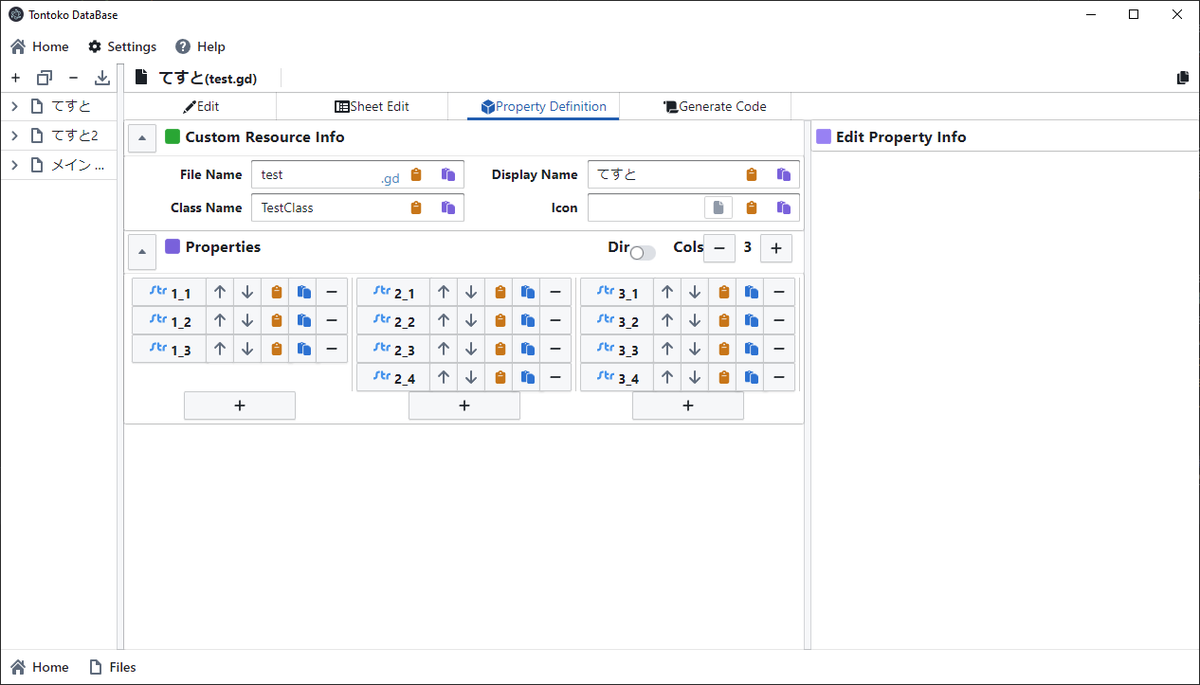Expand the てすと tree item chevron

tap(15, 107)
